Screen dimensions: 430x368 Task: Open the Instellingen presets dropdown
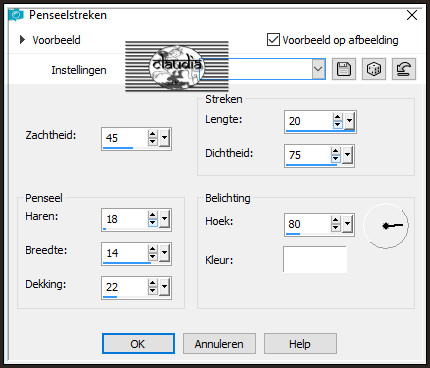318,69
